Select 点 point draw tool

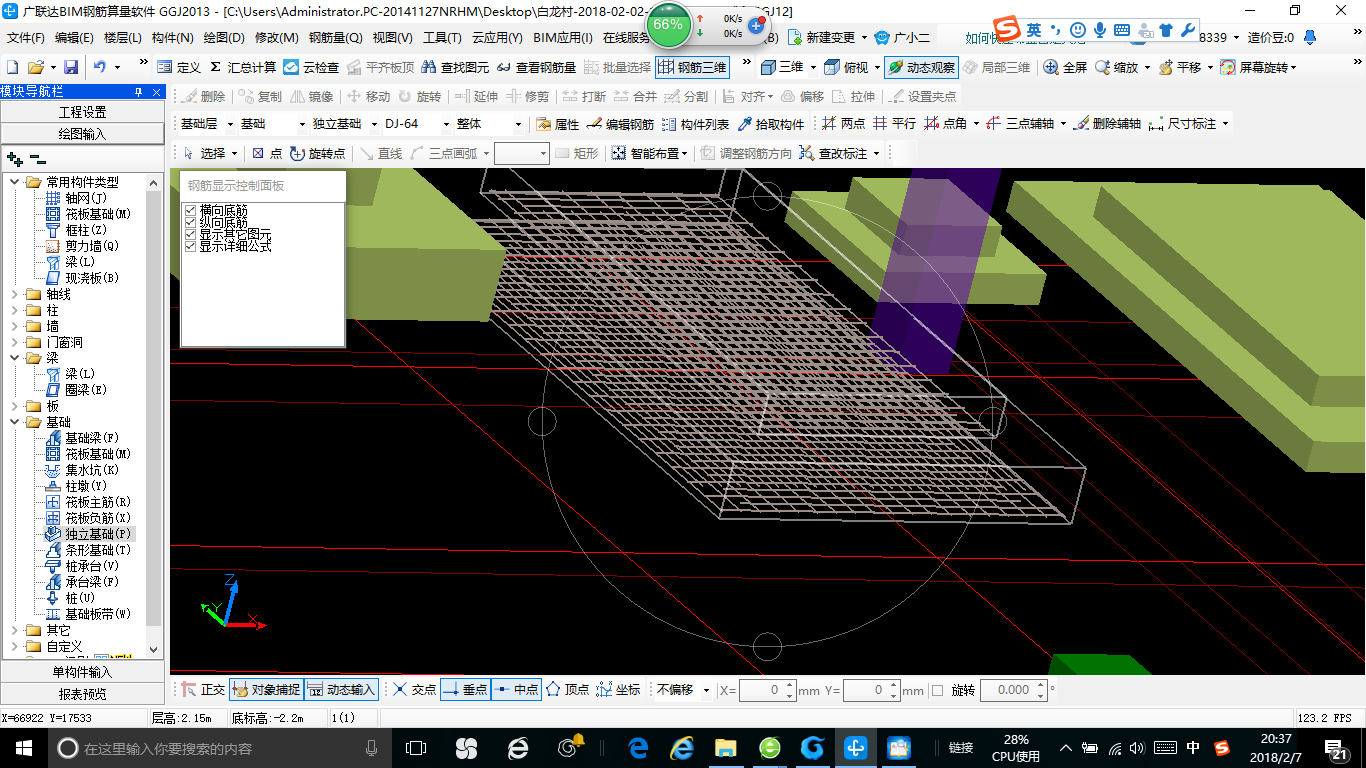click(x=266, y=153)
